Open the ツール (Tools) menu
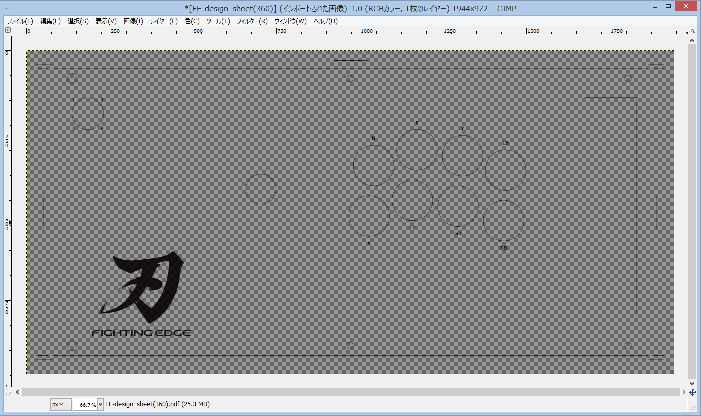Viewport: 701px width, 416px height. (x=215, y=20)
